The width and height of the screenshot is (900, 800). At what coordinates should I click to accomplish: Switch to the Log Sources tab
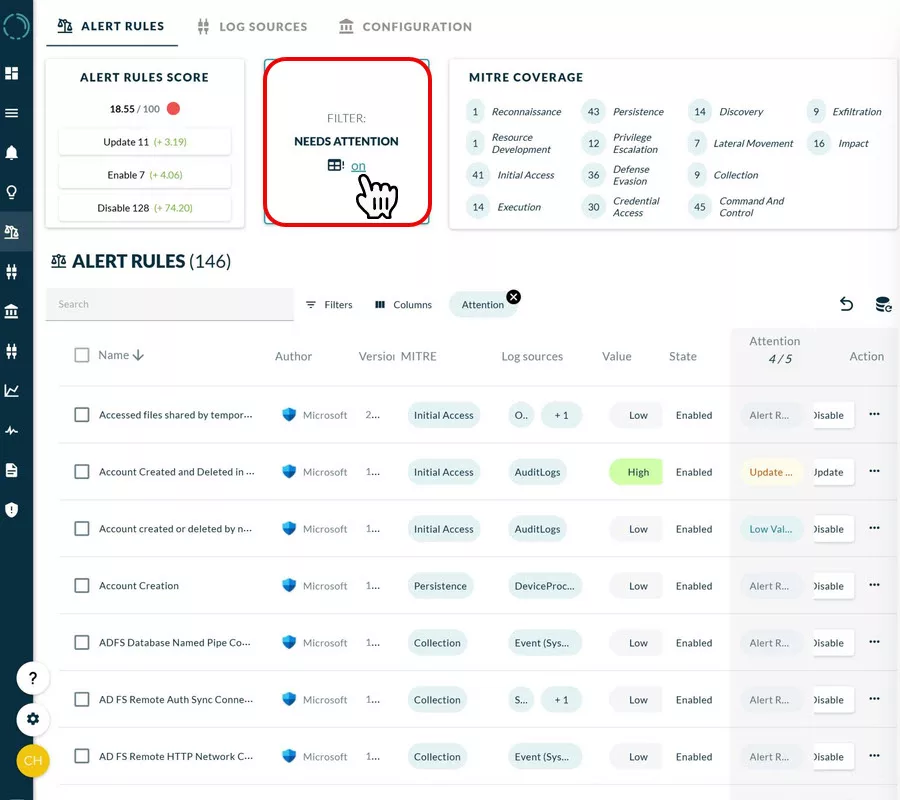pyautogui.click(x=253, y=26)
